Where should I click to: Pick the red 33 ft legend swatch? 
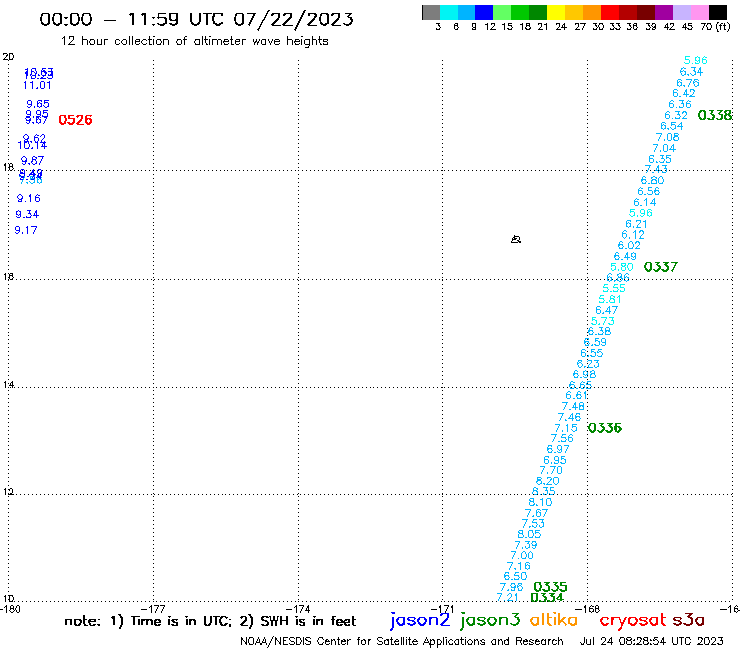click(x=610, y=12)
